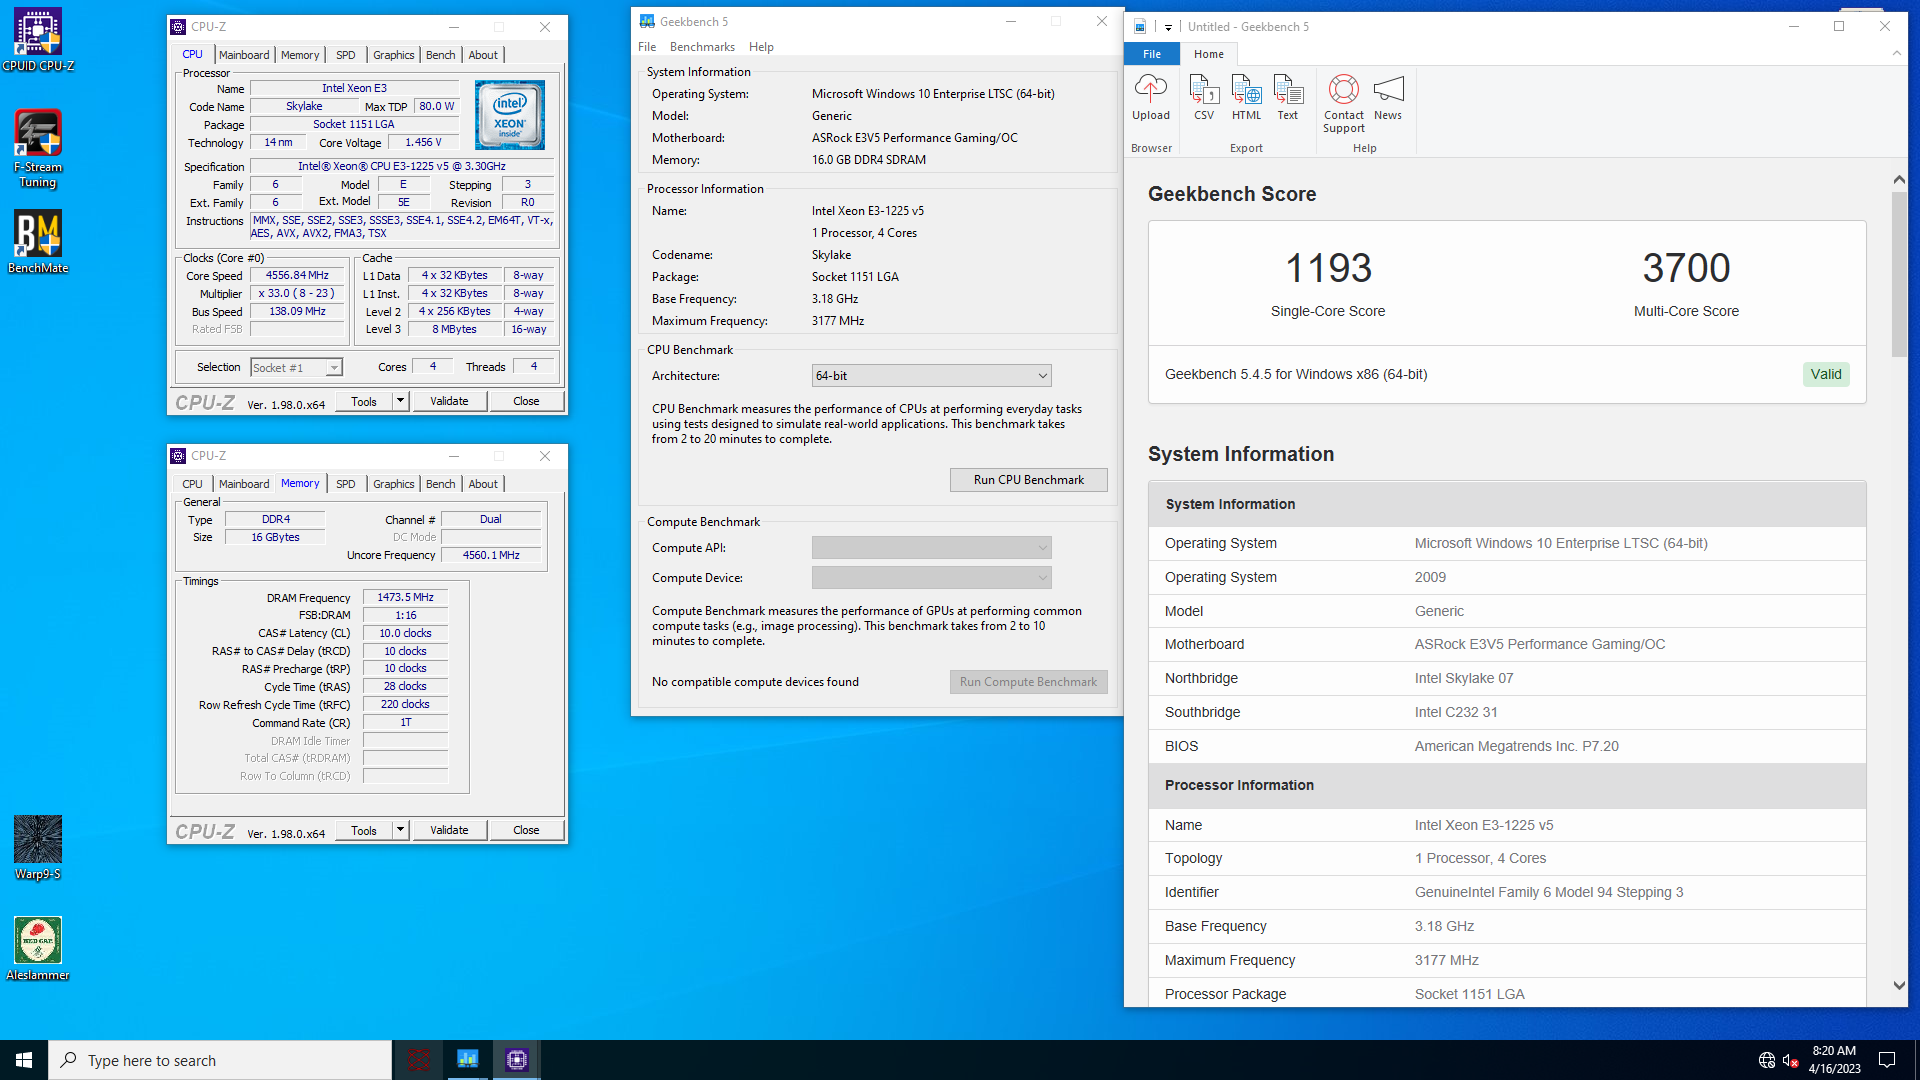1920x1080 pixels.
Task: Open network globe tray icon
Action: pyautogui.click(x=1767, y=1060)
